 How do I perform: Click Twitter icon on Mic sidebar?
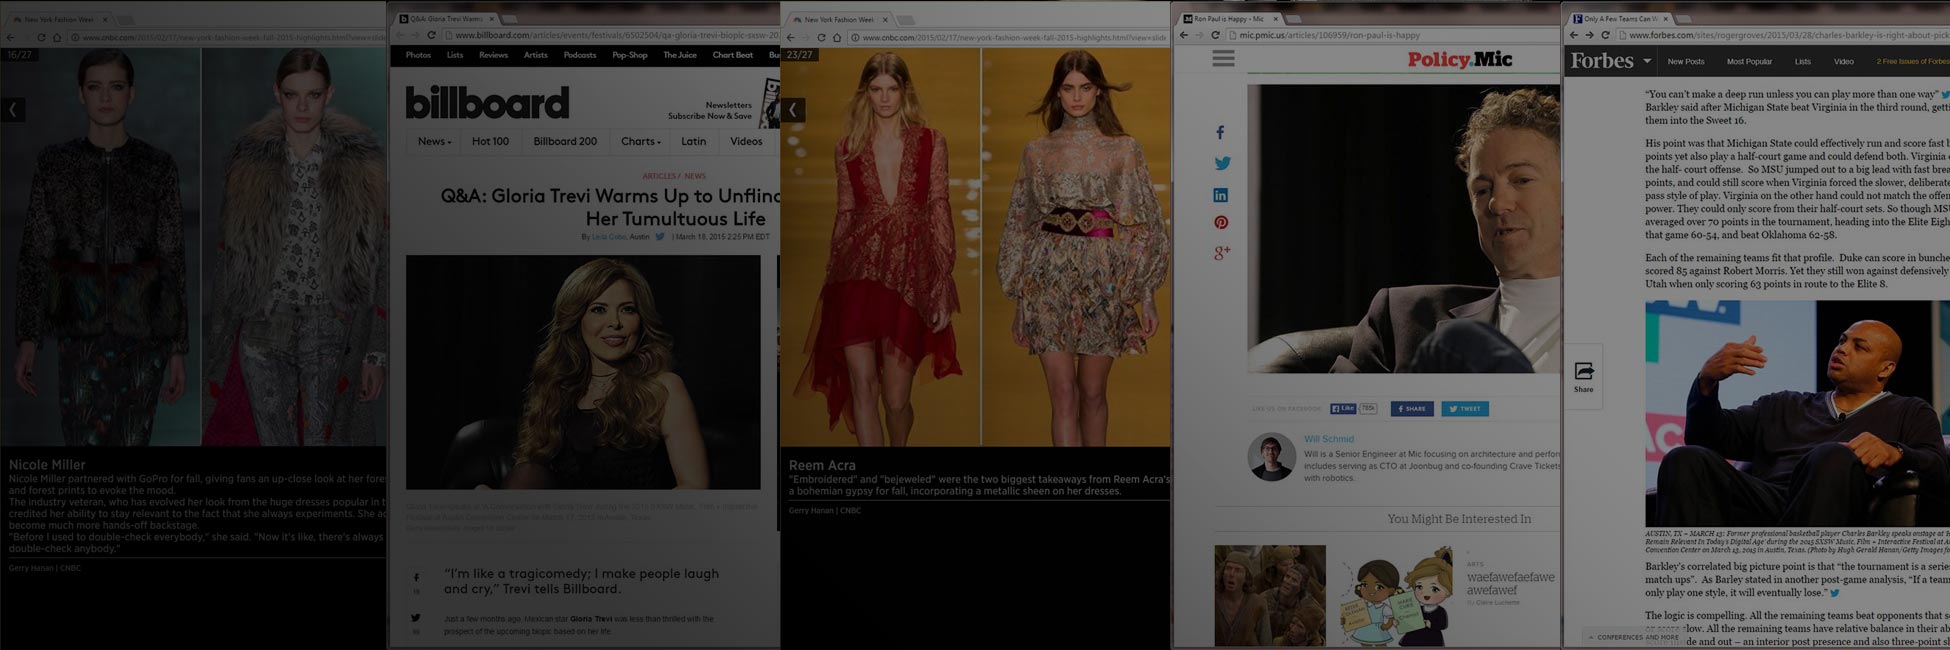click(1222, 163)
